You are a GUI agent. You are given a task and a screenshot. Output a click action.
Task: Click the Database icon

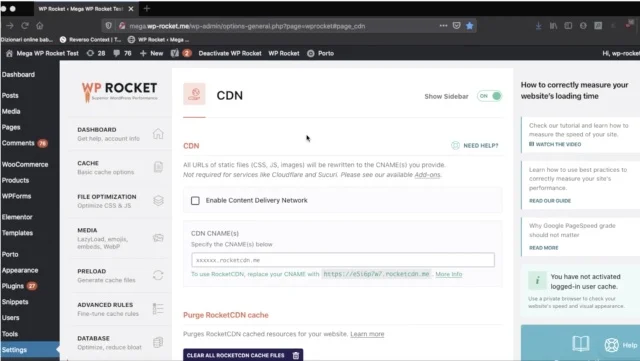tap(158, 342)
